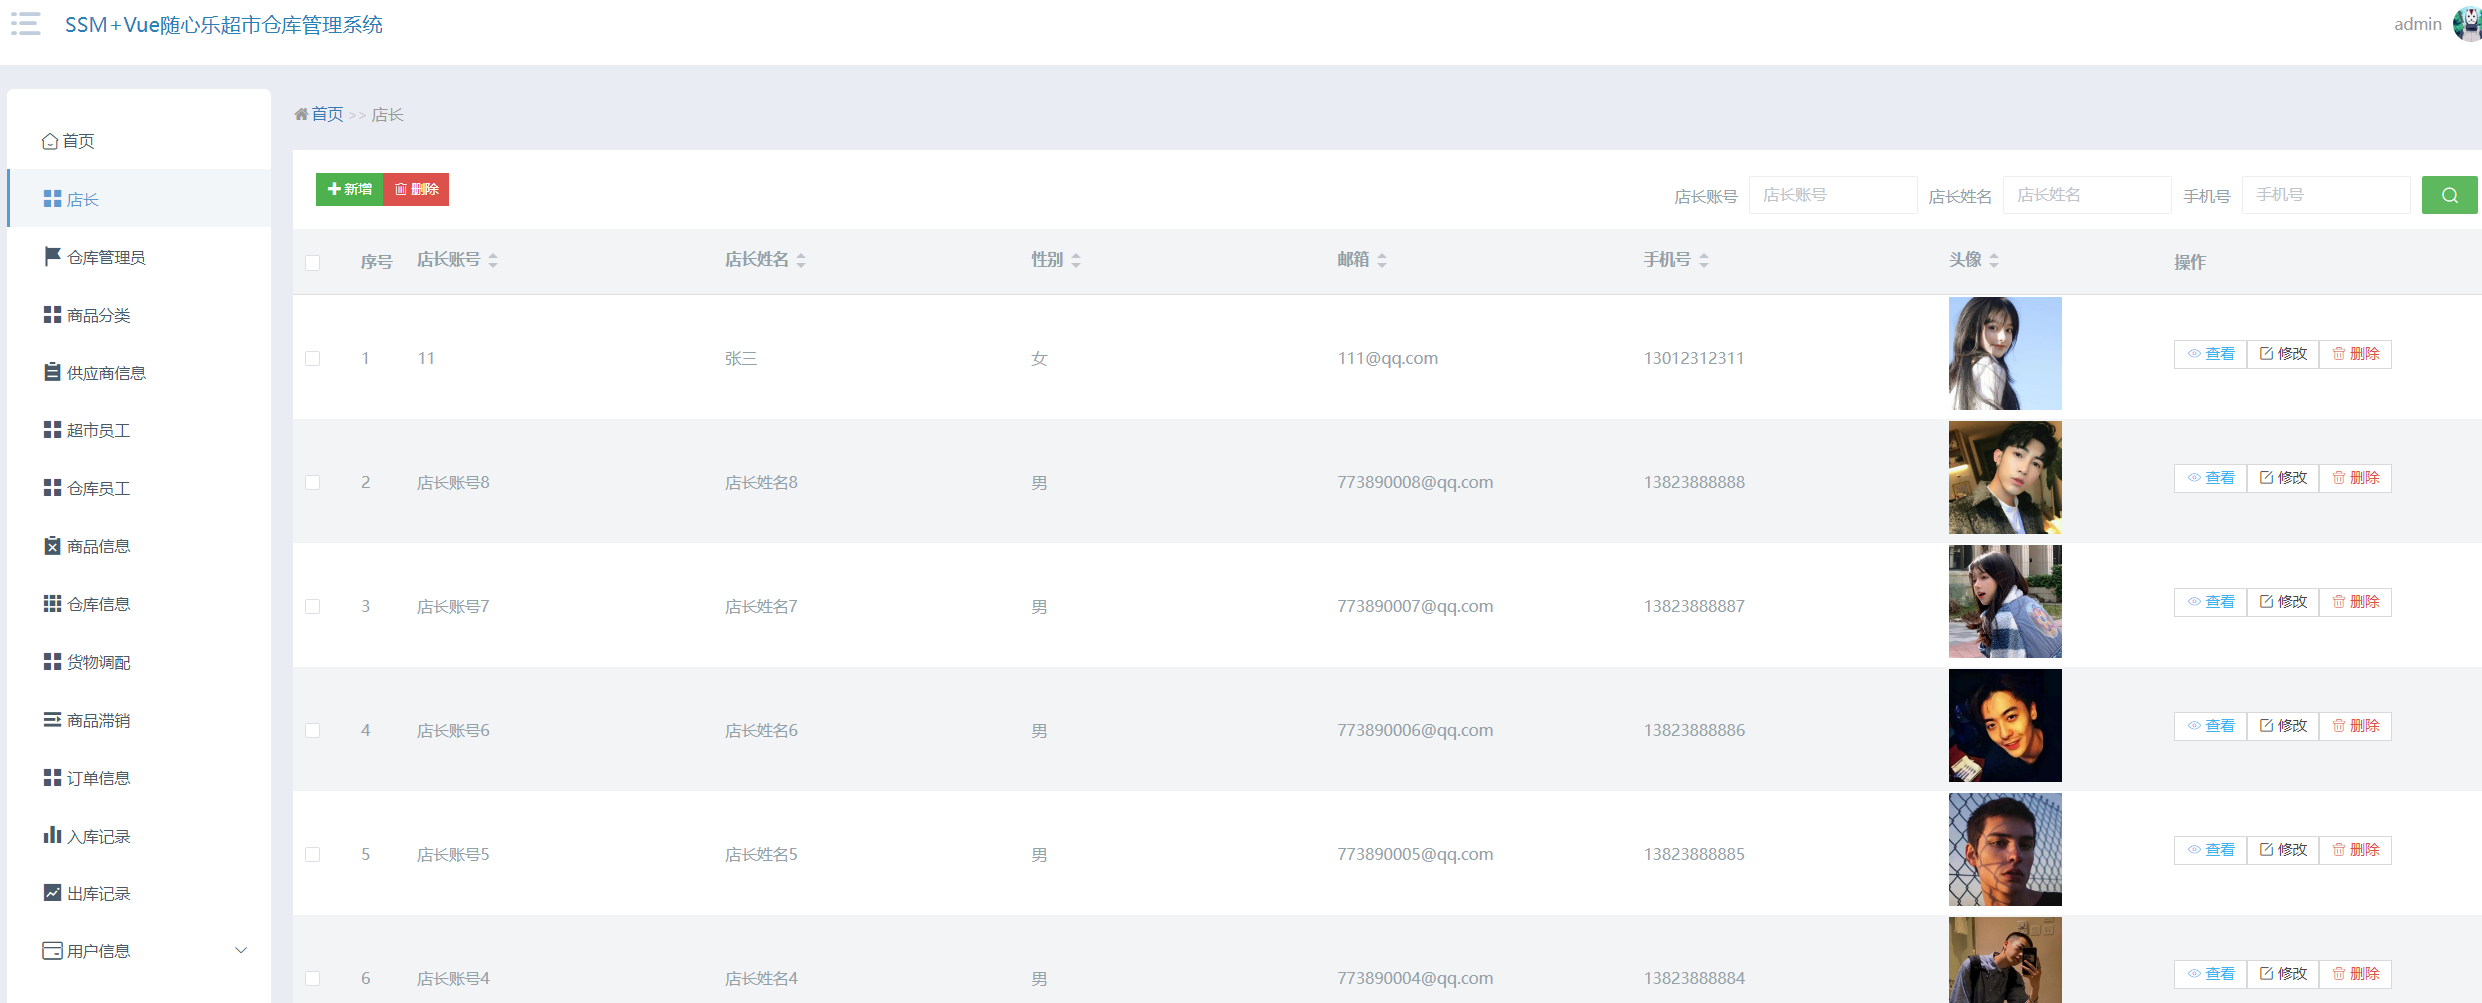
Task: Toggle the select-all header checkbox
Action: [x=313, y=262]
